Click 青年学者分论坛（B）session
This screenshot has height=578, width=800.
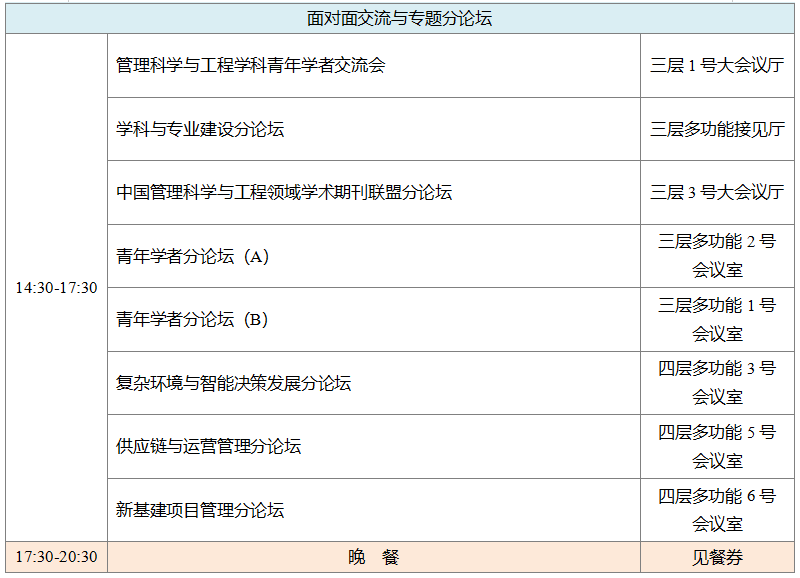point(193,320)
